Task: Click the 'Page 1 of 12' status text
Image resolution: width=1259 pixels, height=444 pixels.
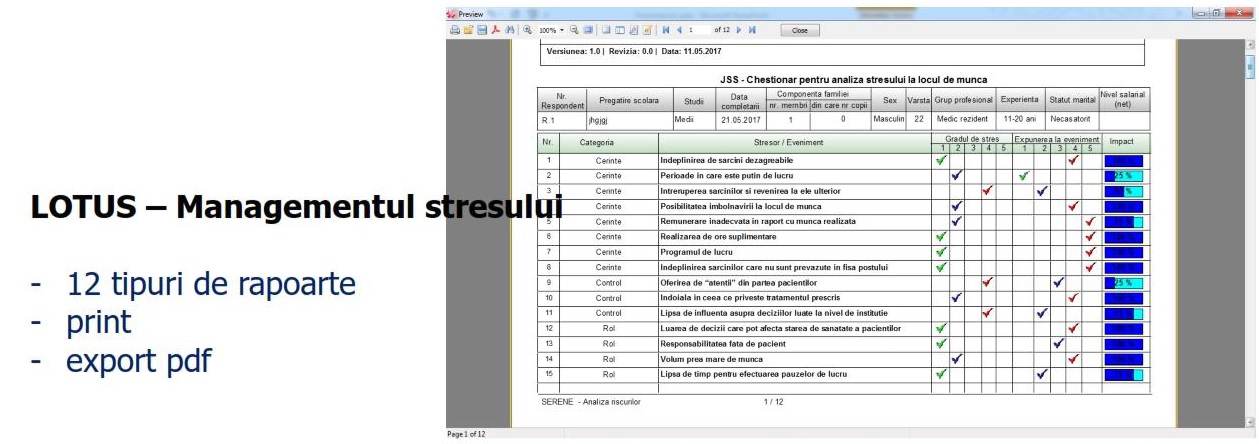Action: (466, 434)
